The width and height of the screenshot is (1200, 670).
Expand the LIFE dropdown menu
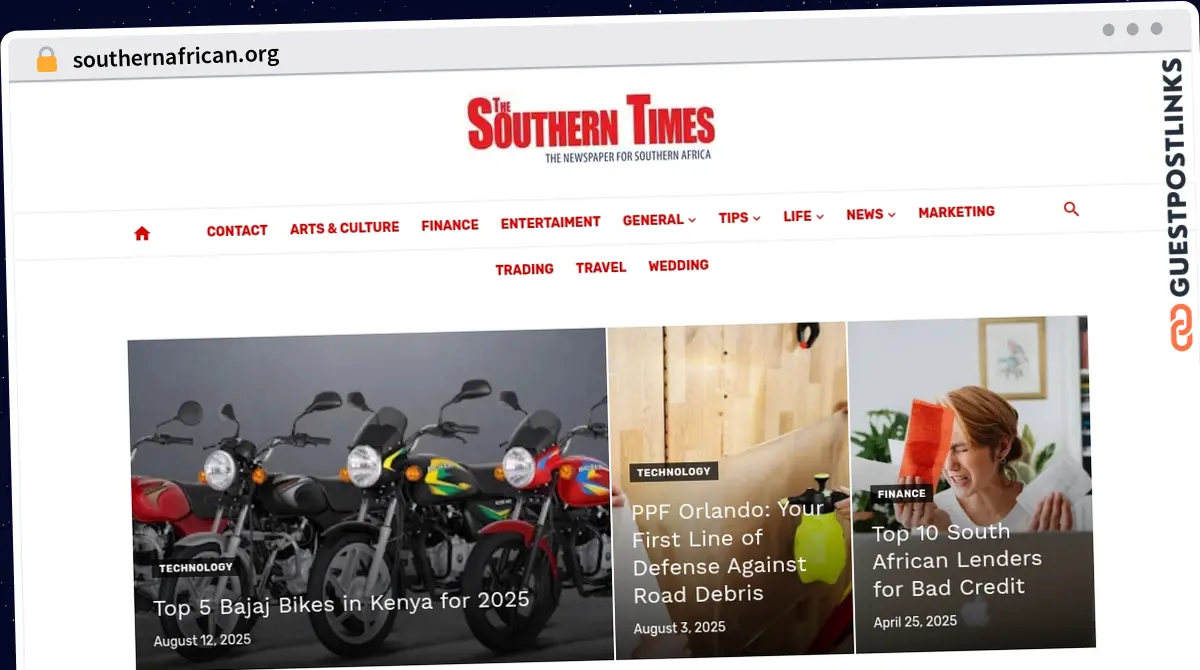coord(803,216)
